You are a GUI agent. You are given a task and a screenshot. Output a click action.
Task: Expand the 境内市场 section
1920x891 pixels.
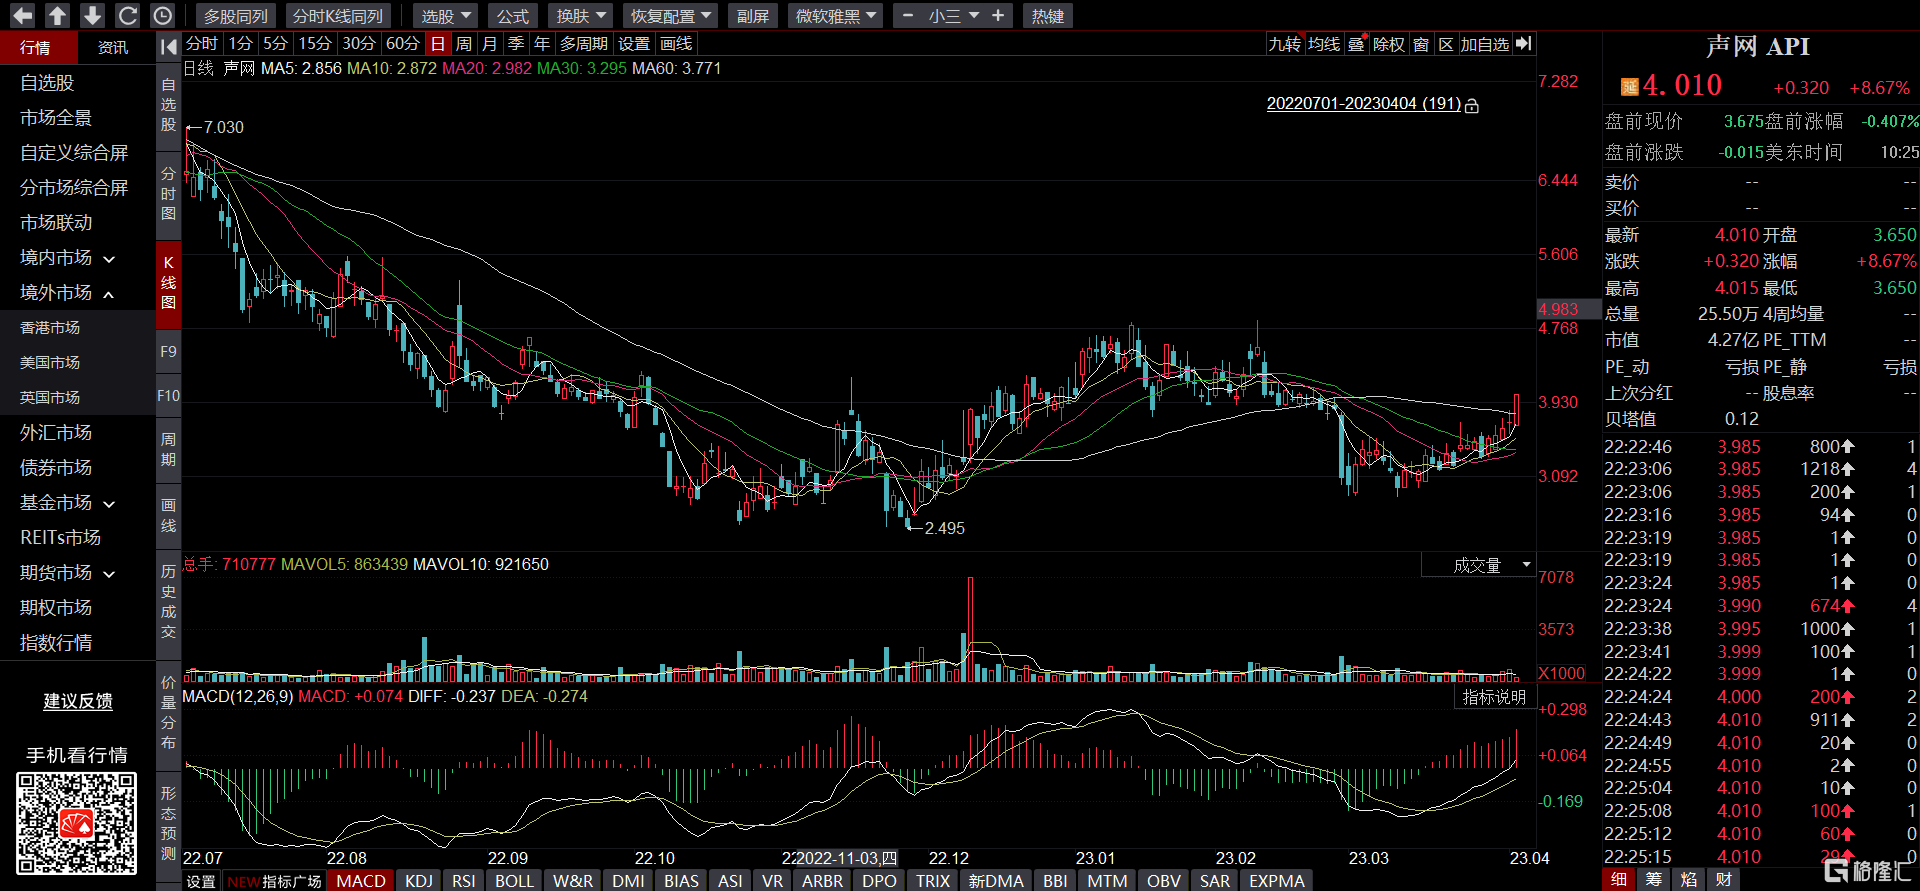67,258
